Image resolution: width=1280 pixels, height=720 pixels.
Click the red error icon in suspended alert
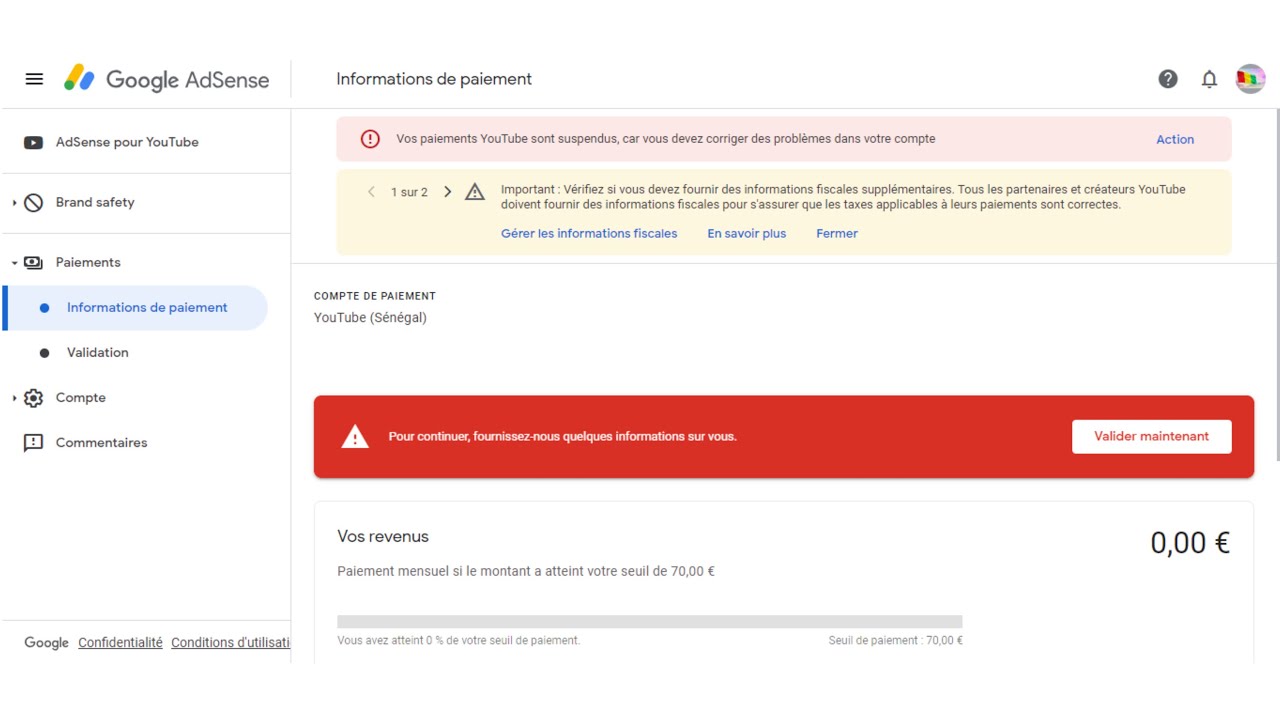tap(370, 139)
